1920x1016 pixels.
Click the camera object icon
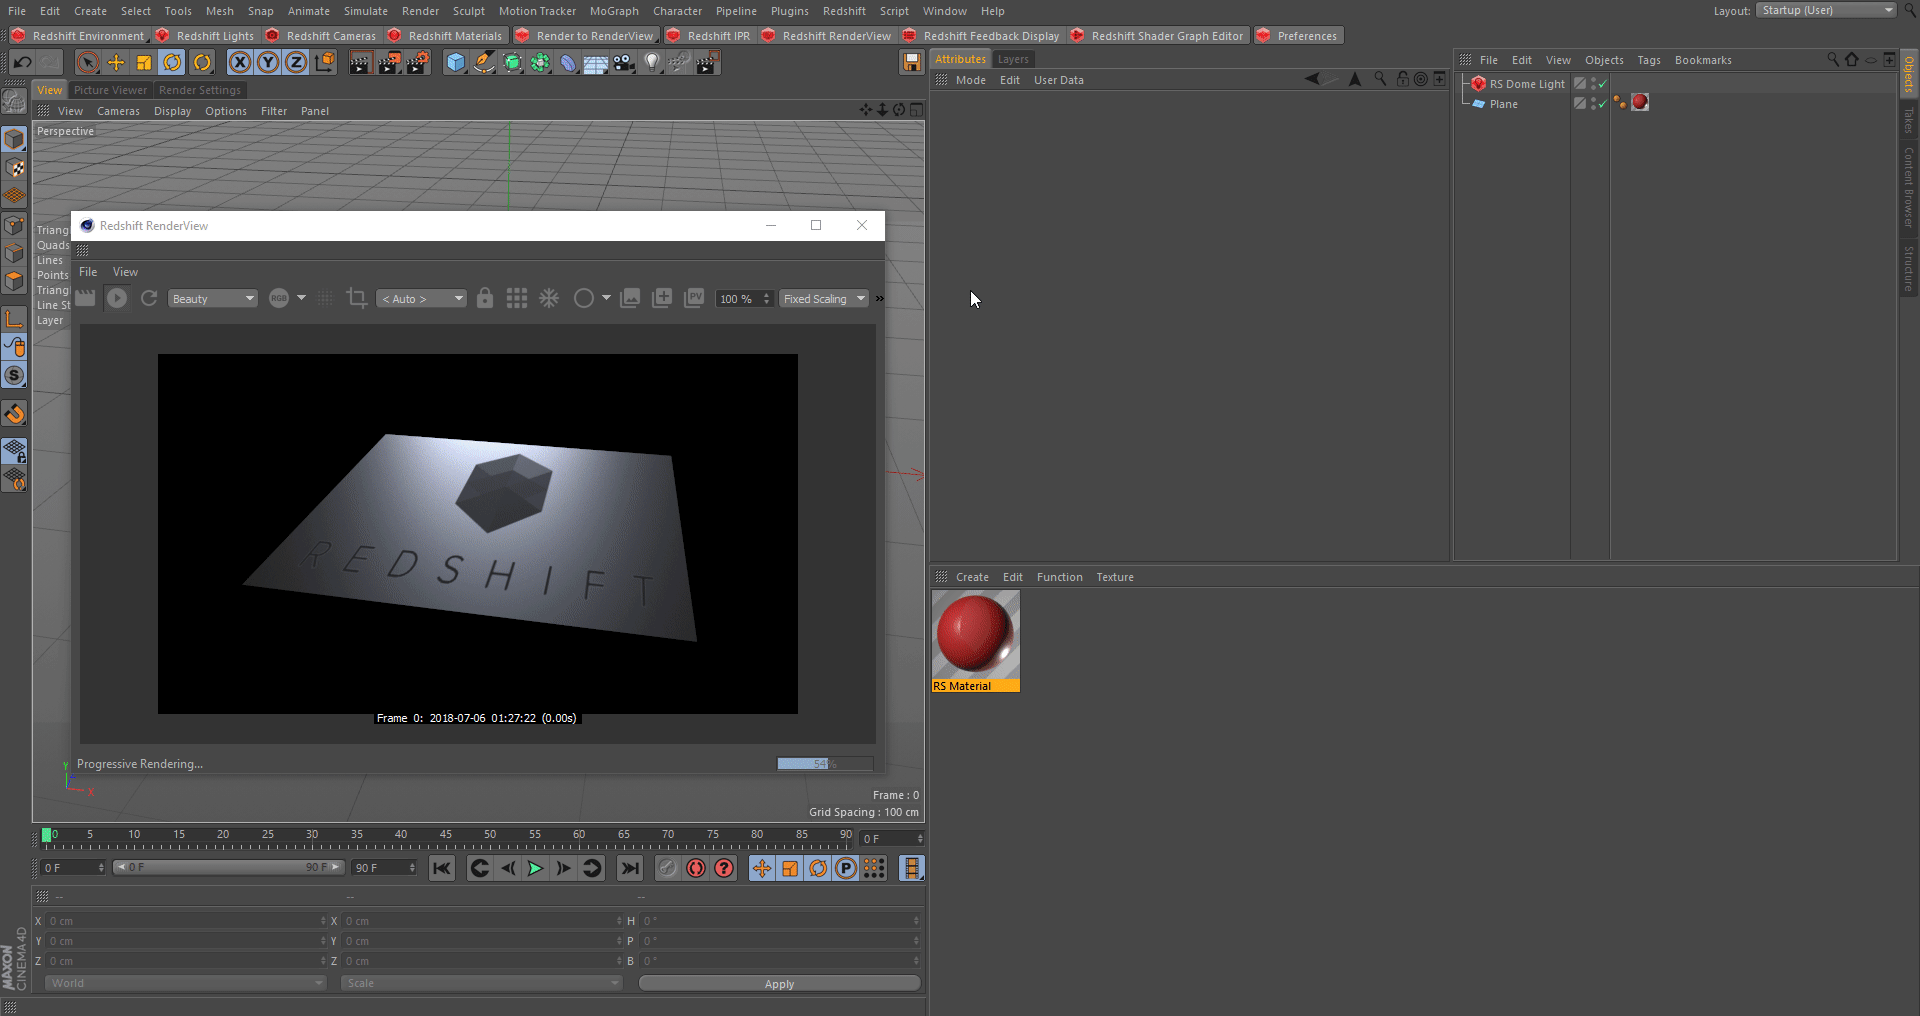pos(624,63)
